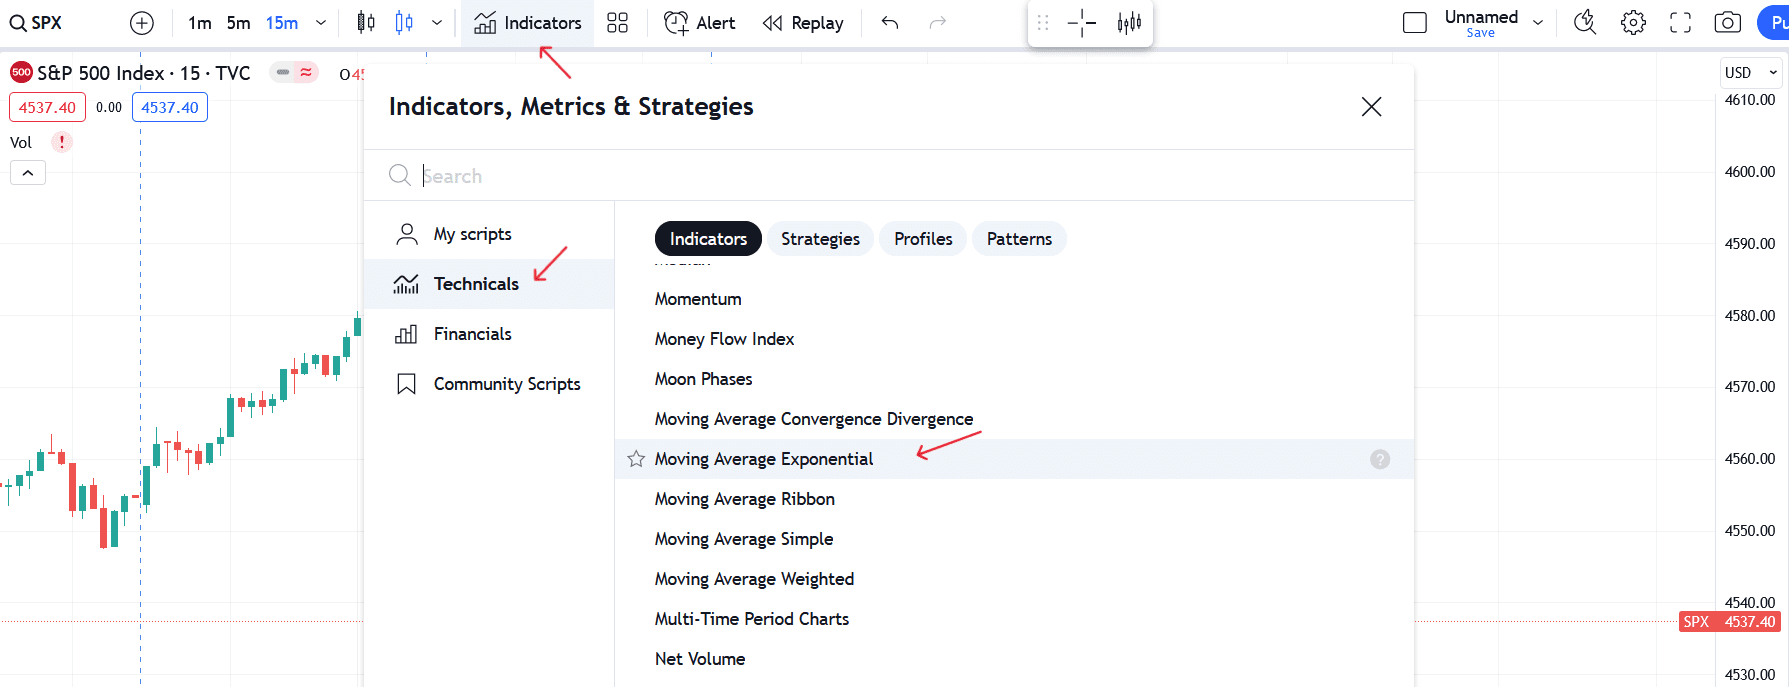This screenshot has width=1789, height=687.
Task: Create an Alert
Action: 700,23
